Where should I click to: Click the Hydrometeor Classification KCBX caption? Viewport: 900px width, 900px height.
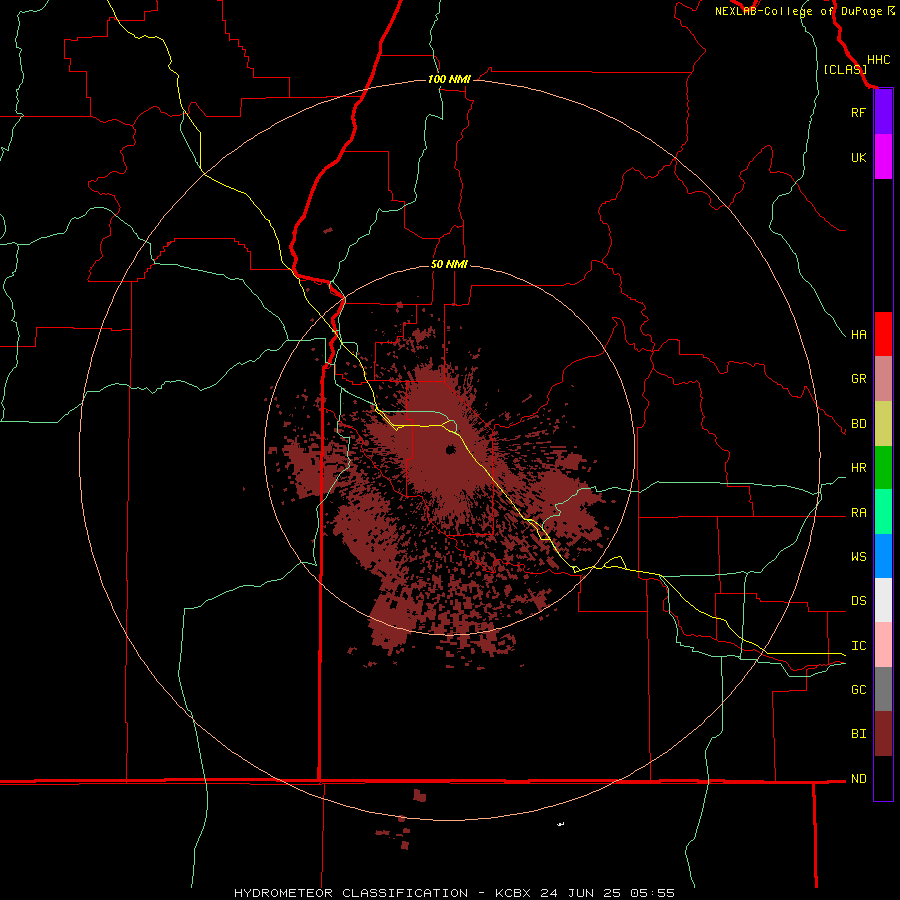click(454, 893)
